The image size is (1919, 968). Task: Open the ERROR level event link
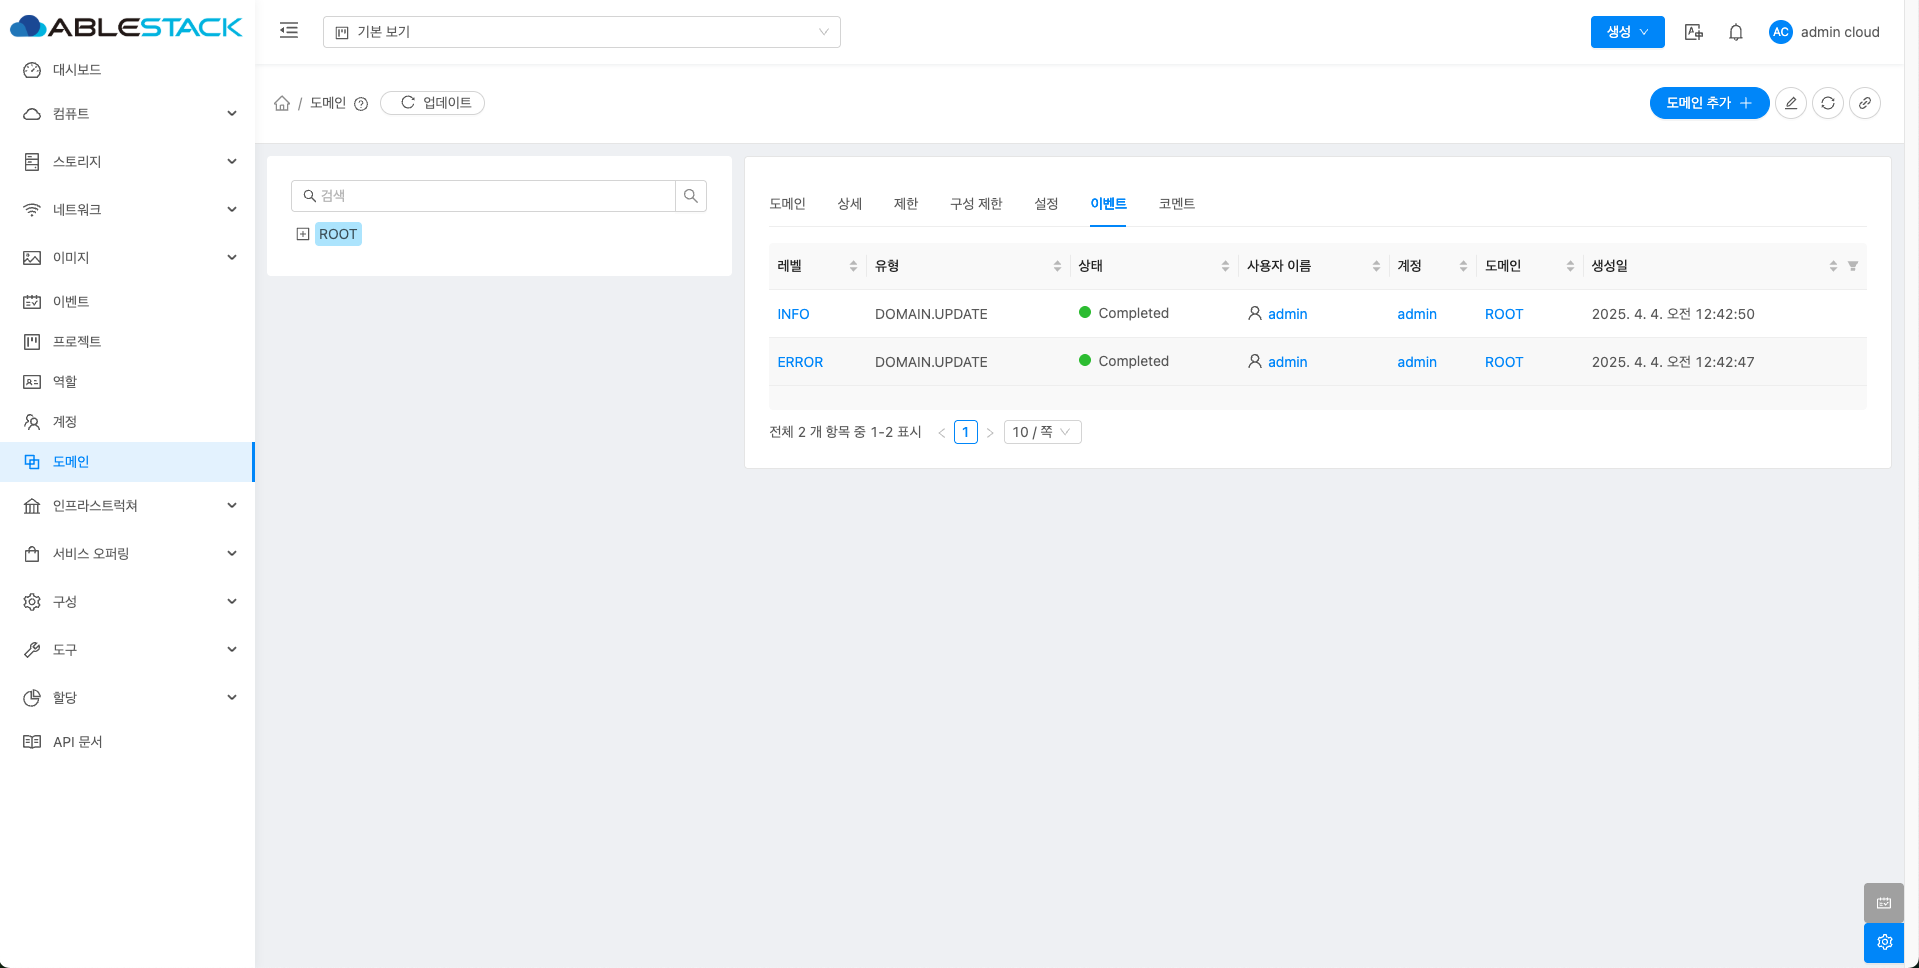pos(800,362)
